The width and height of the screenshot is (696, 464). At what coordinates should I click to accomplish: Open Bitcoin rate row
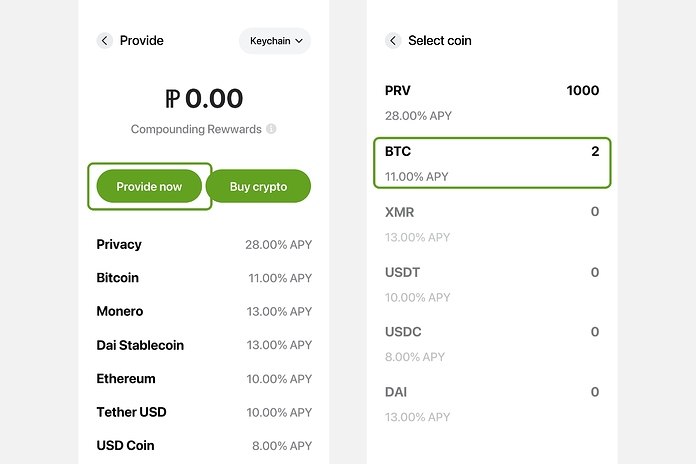click(x=204, y=278)
